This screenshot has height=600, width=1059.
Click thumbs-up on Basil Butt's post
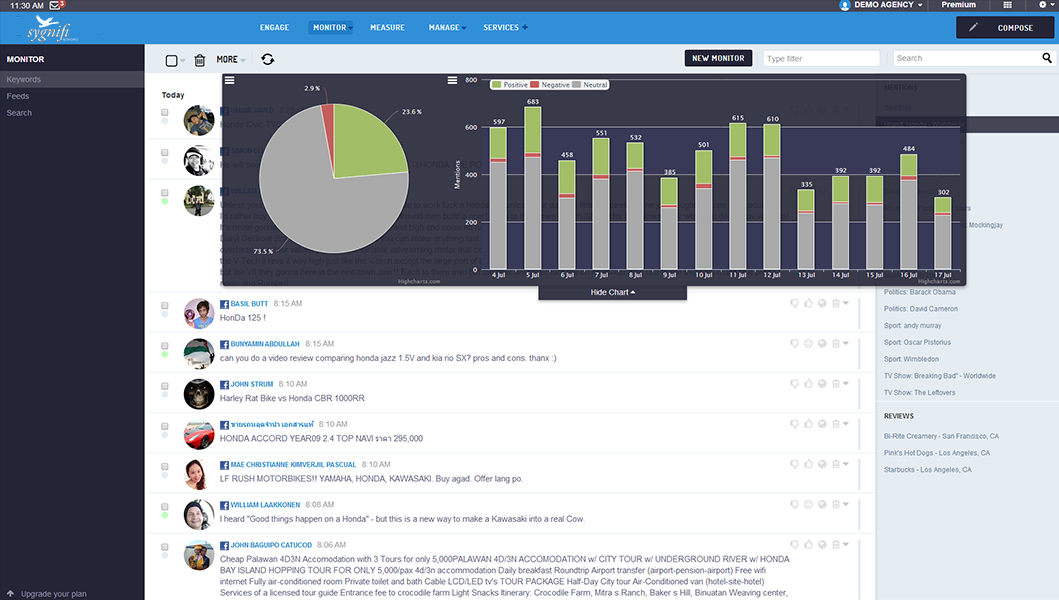[x=808, y=303]
